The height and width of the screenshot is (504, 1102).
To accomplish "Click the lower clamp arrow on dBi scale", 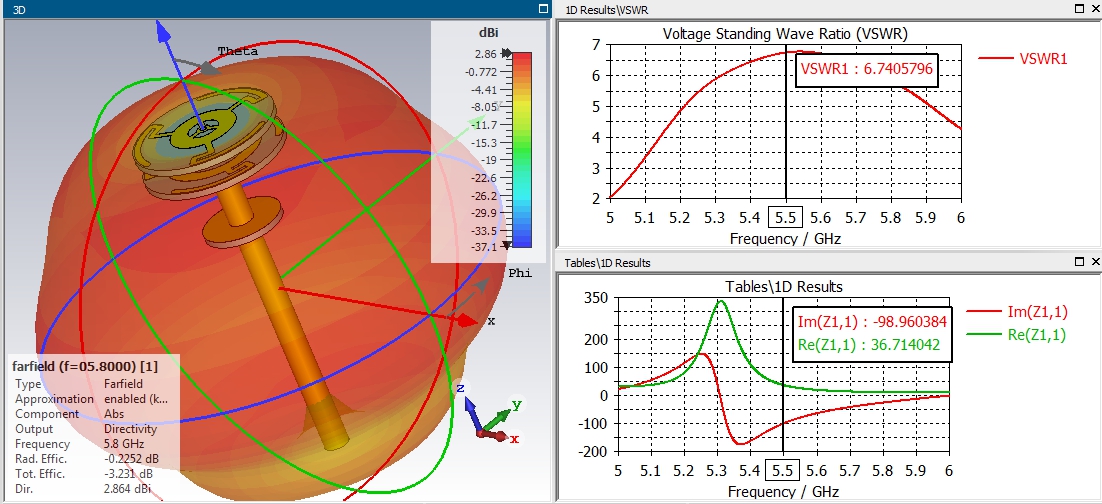I will pos(507,244).
